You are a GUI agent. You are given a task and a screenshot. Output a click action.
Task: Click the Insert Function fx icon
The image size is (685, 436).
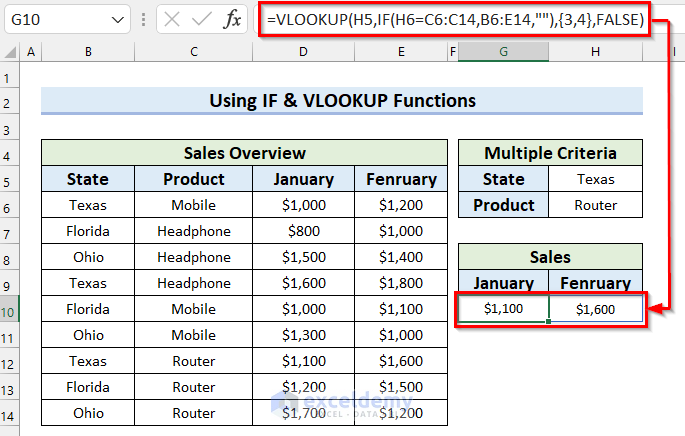coord(232,20)
